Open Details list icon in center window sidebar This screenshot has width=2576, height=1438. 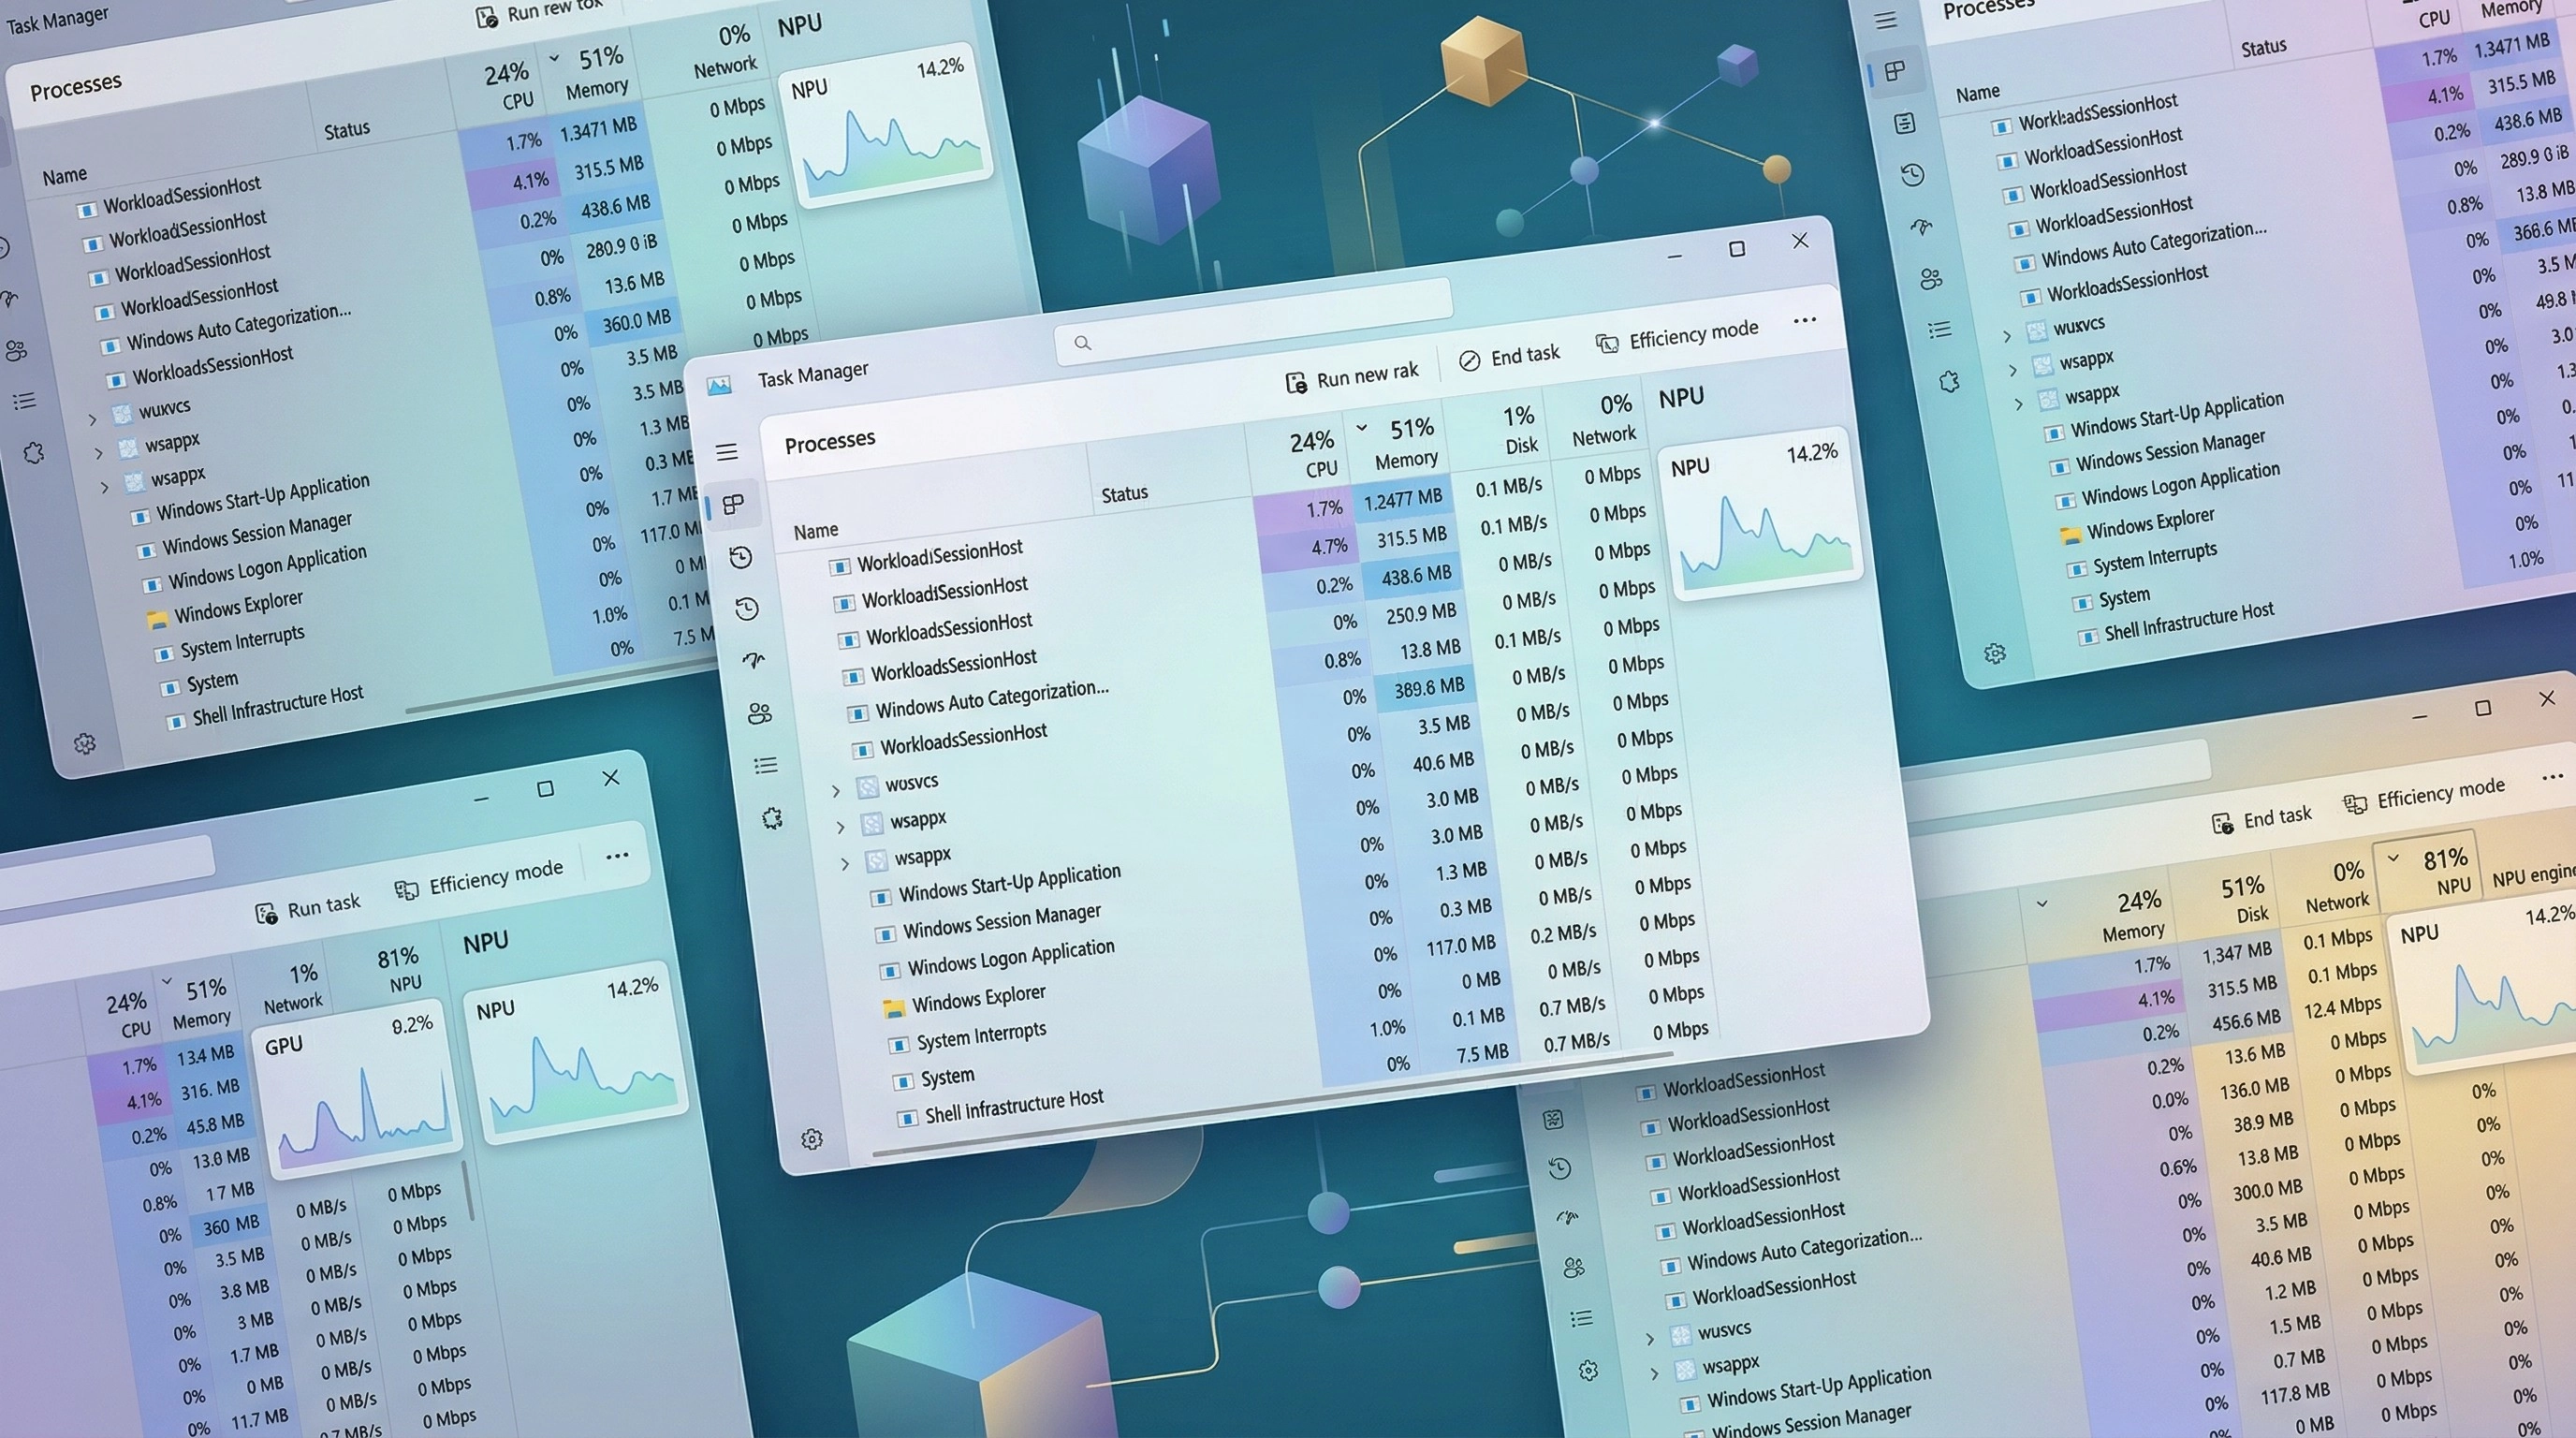pyautogui.click(x=766, y=765)
